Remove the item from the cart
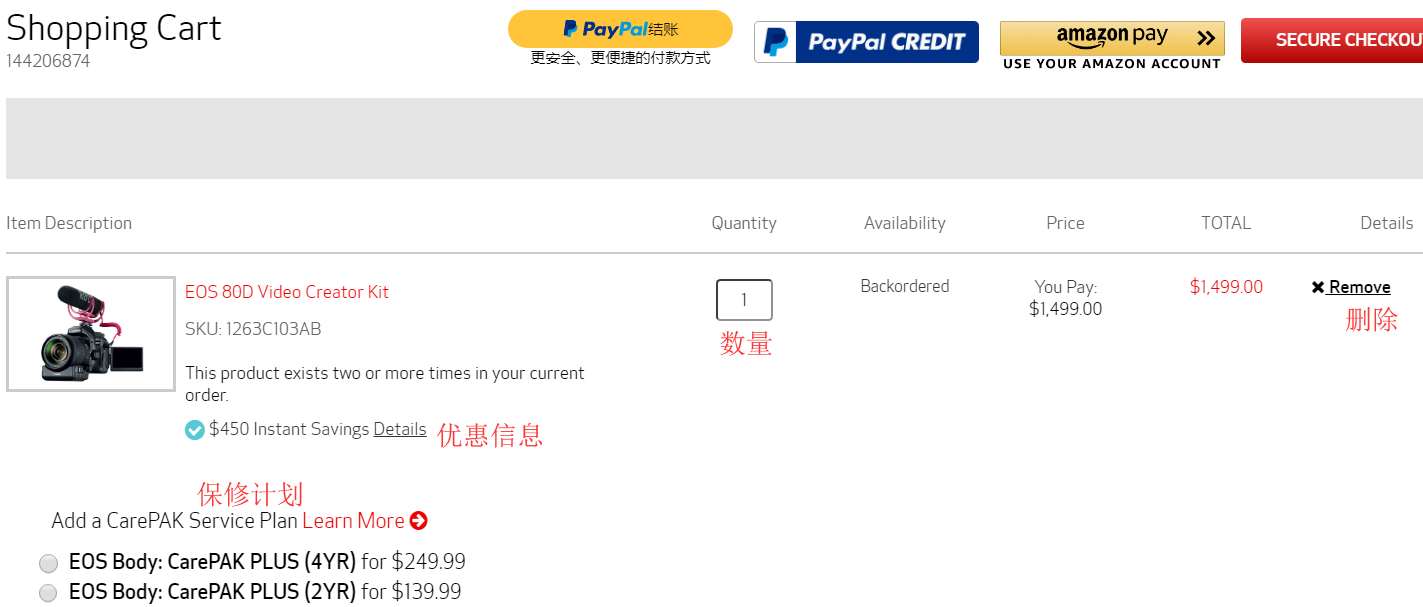The image size is (1423, 607). point(1358,288)
